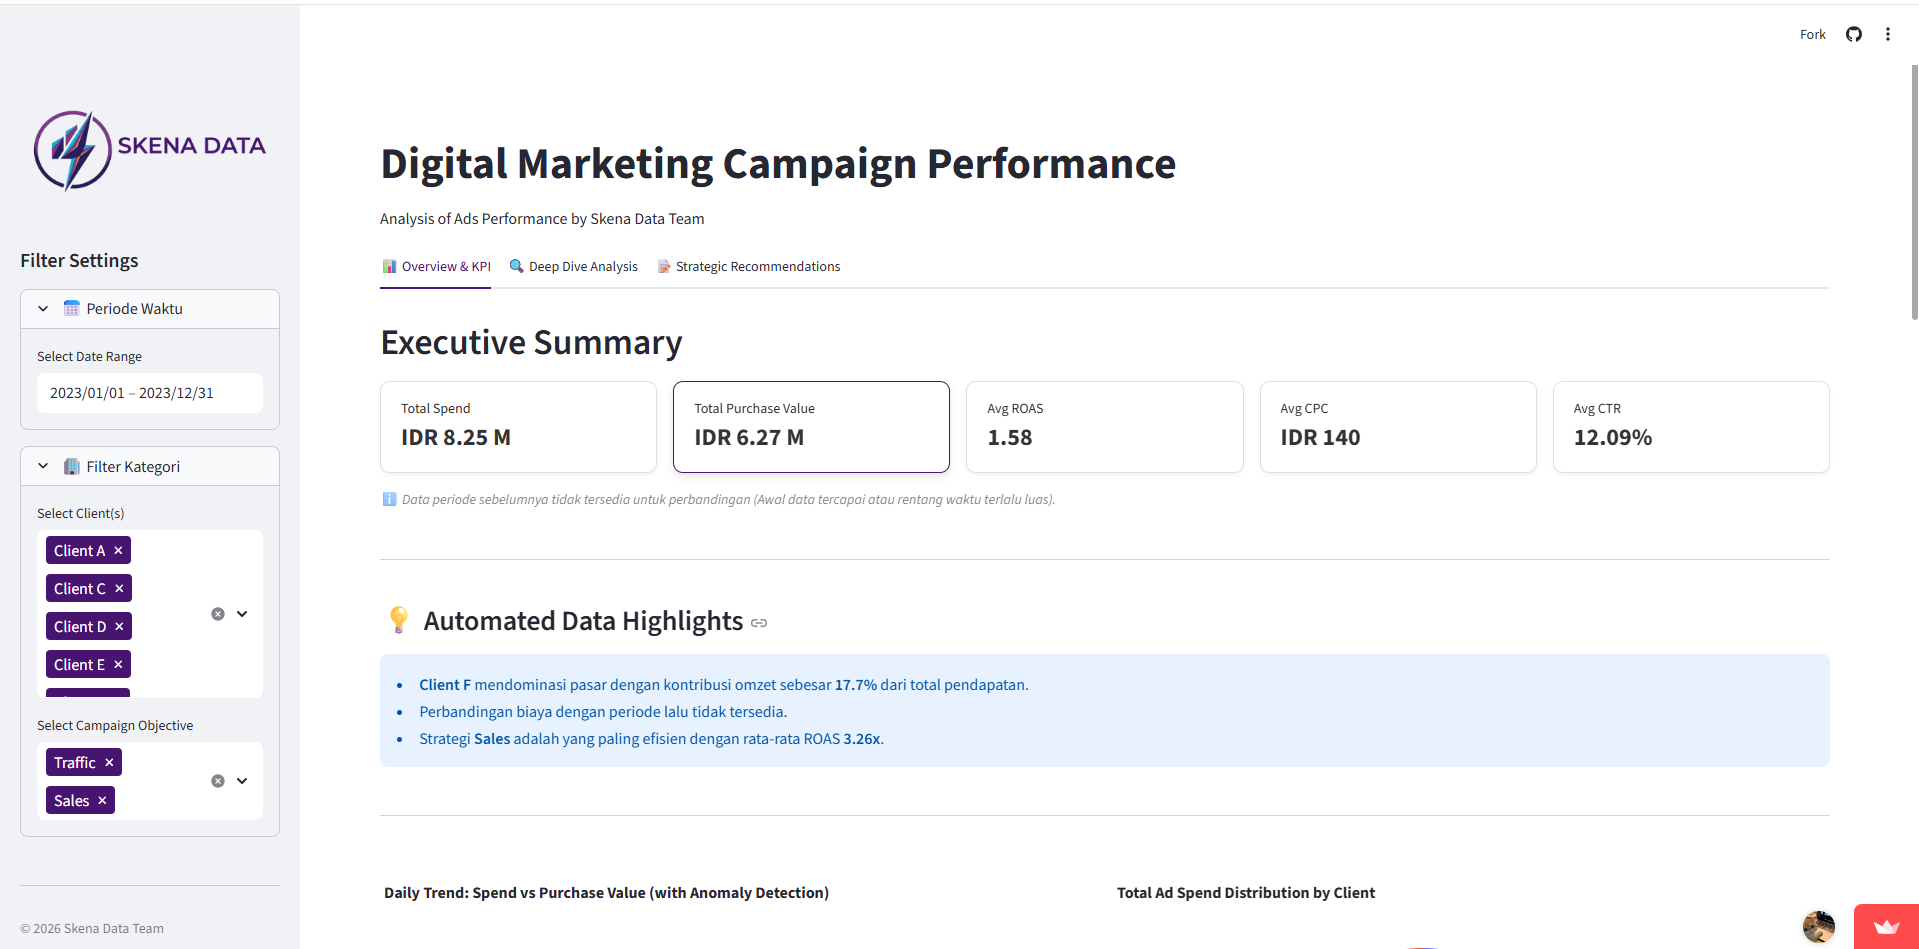
Task: Switch to the Deep Dive Analysis tab
Action: [583, 266]
